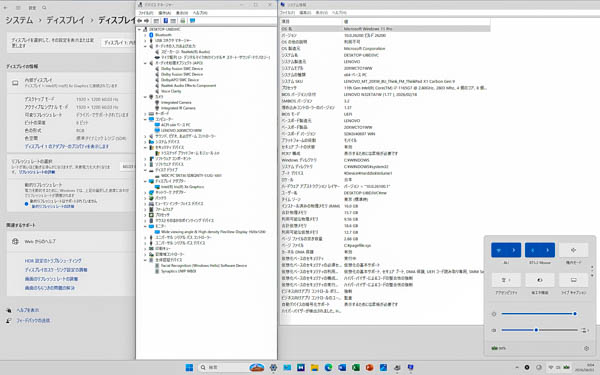Click the Settings window back arrow
600x375 pixels.
[x=6, y=8]
